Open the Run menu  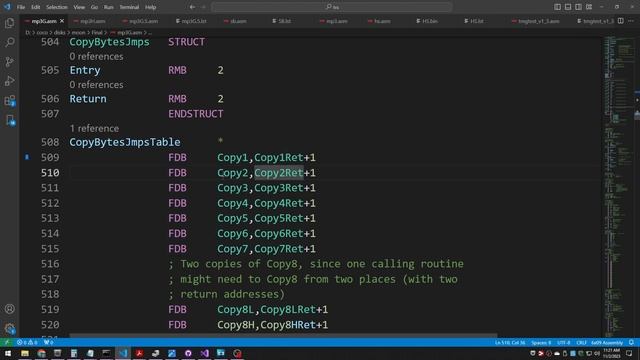coord(109,7)
